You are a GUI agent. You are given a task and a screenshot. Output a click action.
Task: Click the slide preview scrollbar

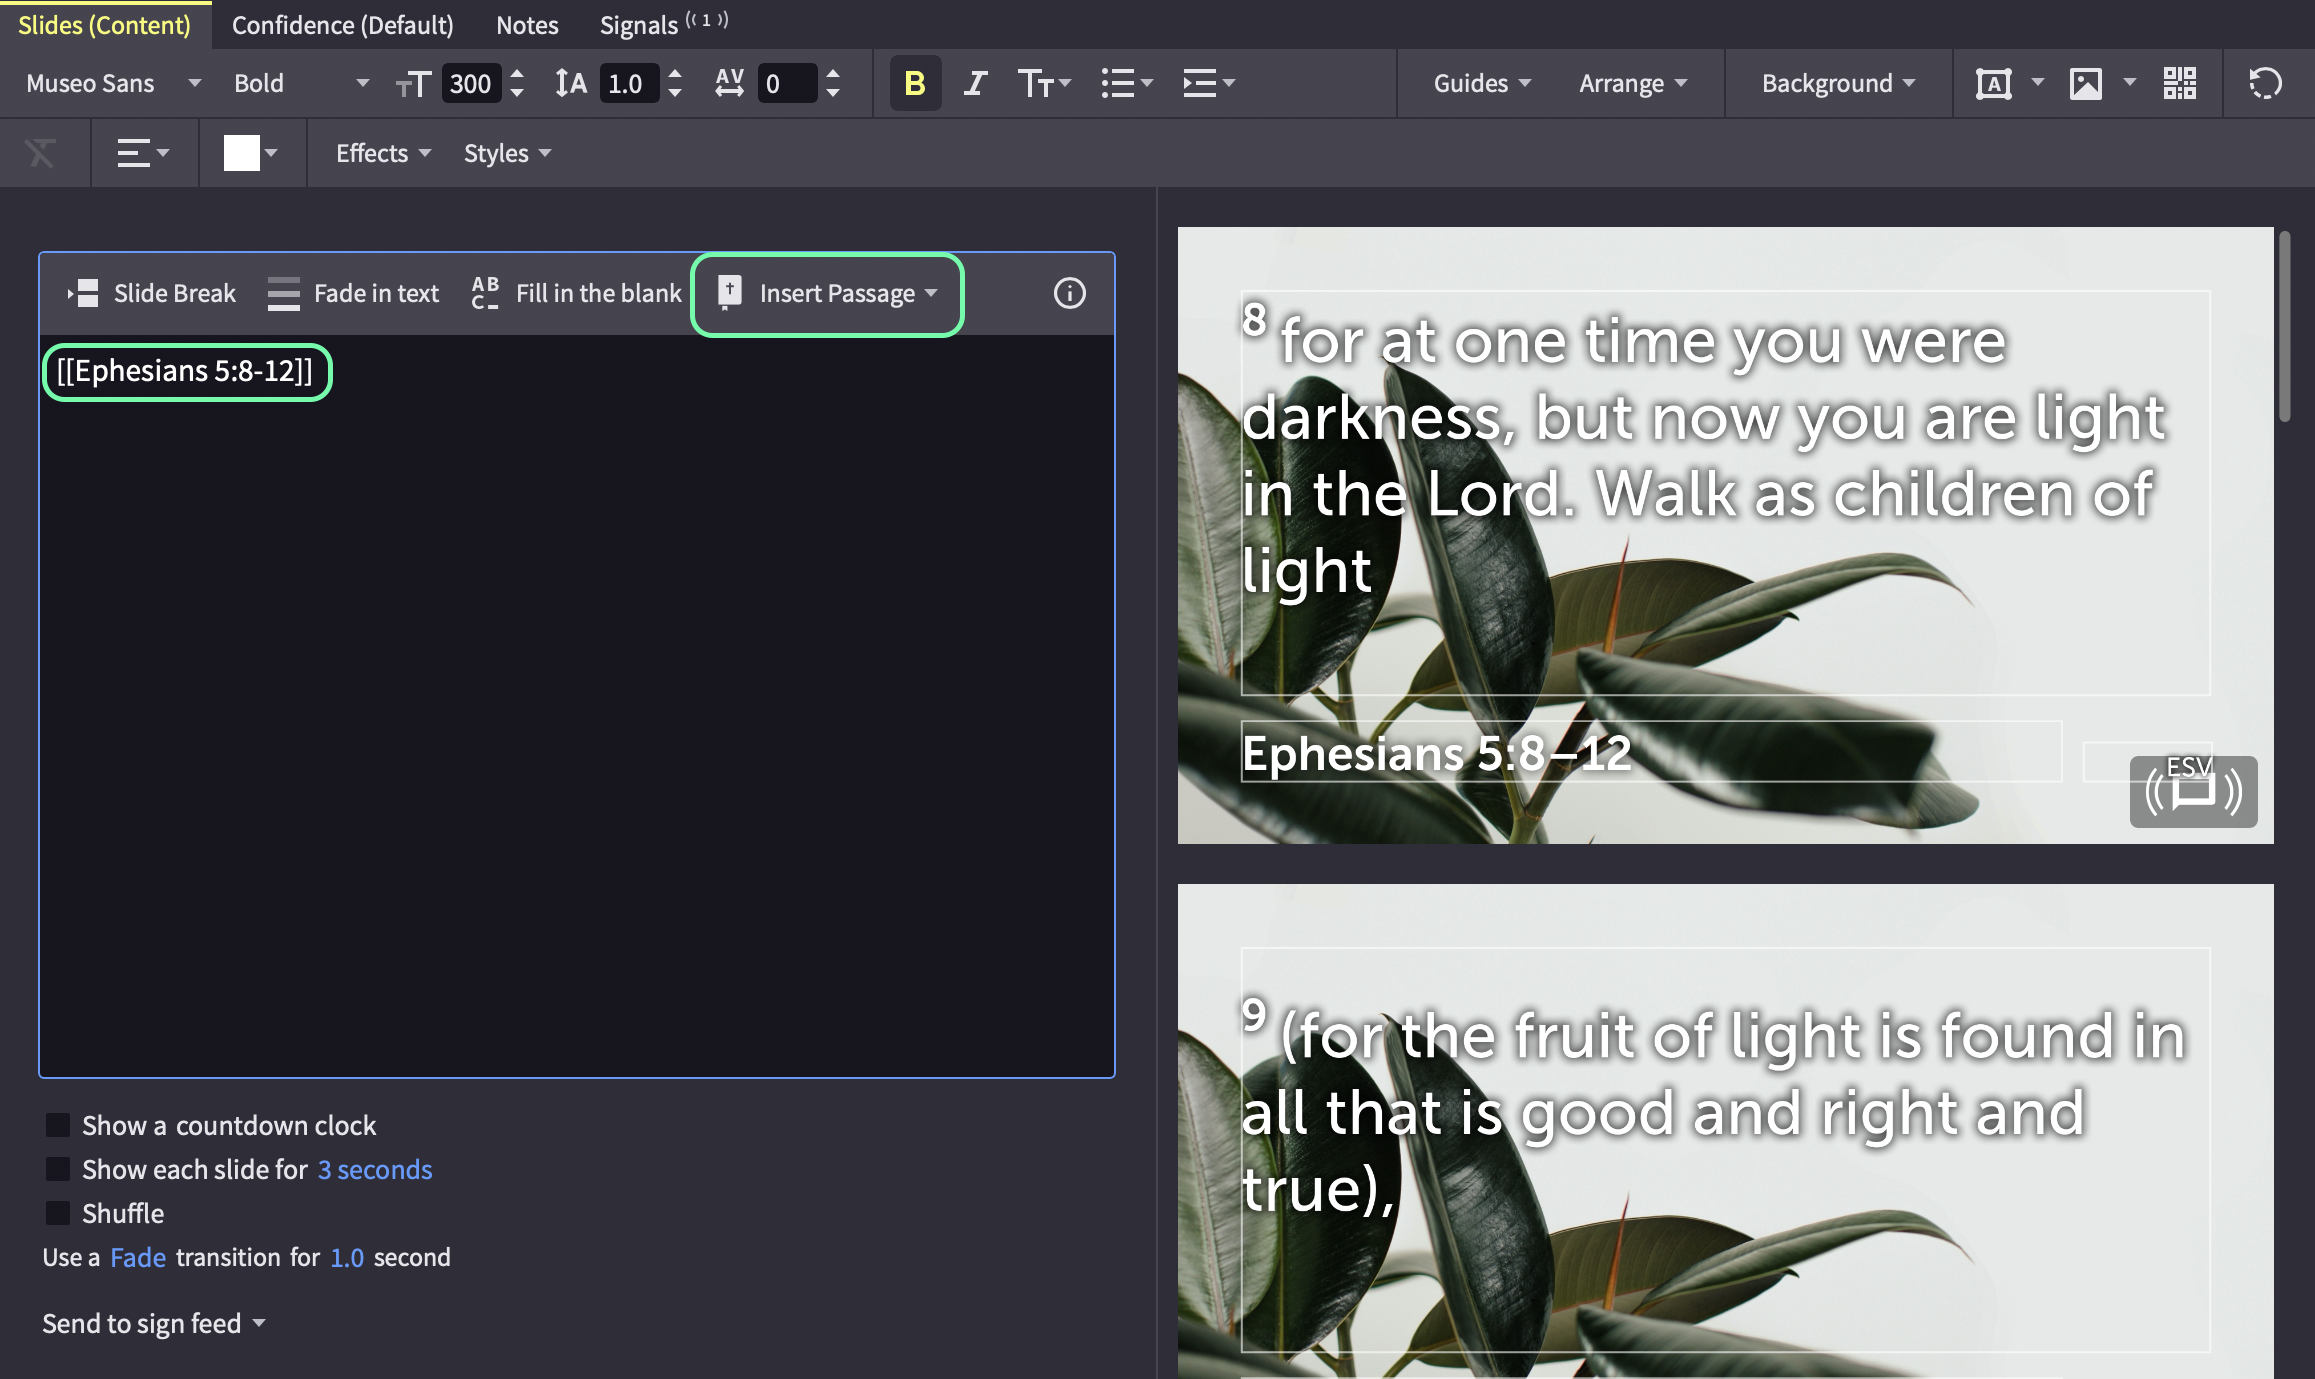pos(2284,326)
